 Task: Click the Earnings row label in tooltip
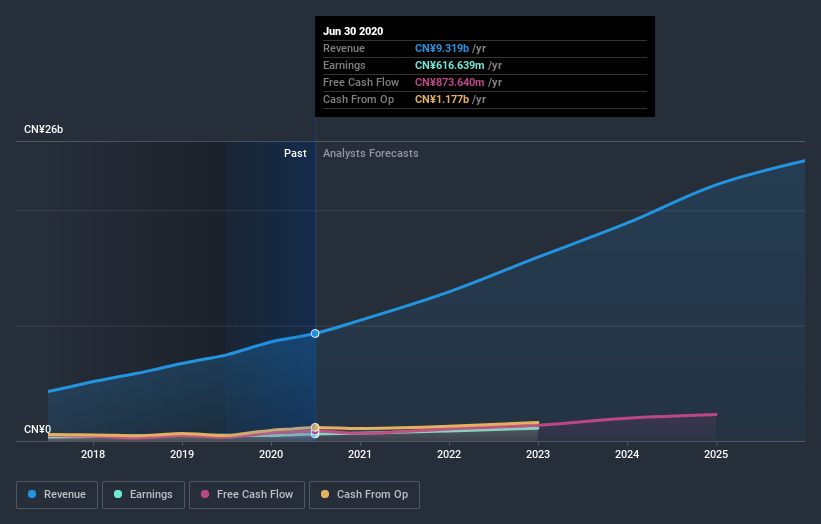(x=345, y=65)
